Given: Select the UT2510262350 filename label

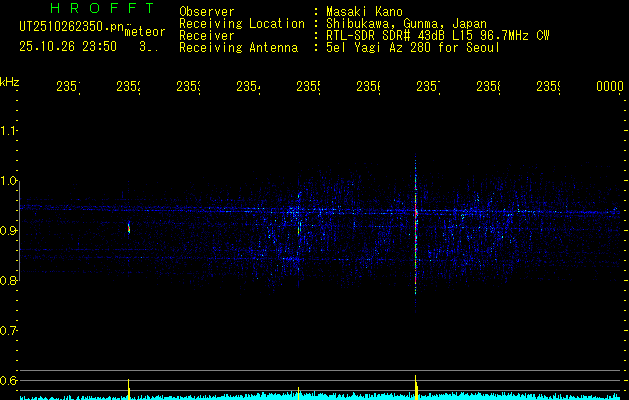Looking at the screenshot, I should coord(67,26).
